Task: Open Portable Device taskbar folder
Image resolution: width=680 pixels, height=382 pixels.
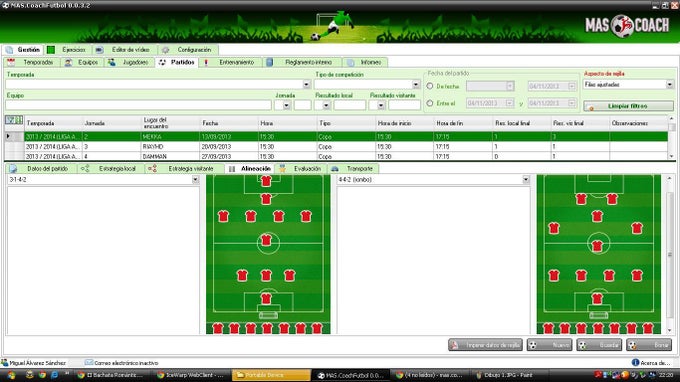Action: click(271, 375)
